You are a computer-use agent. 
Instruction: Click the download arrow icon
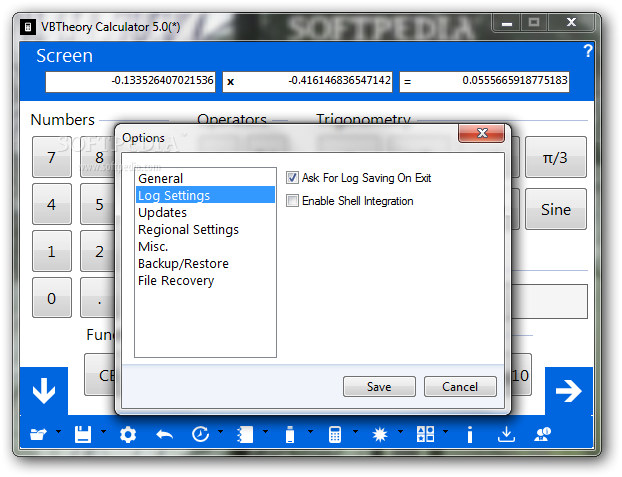coord(507,435)
